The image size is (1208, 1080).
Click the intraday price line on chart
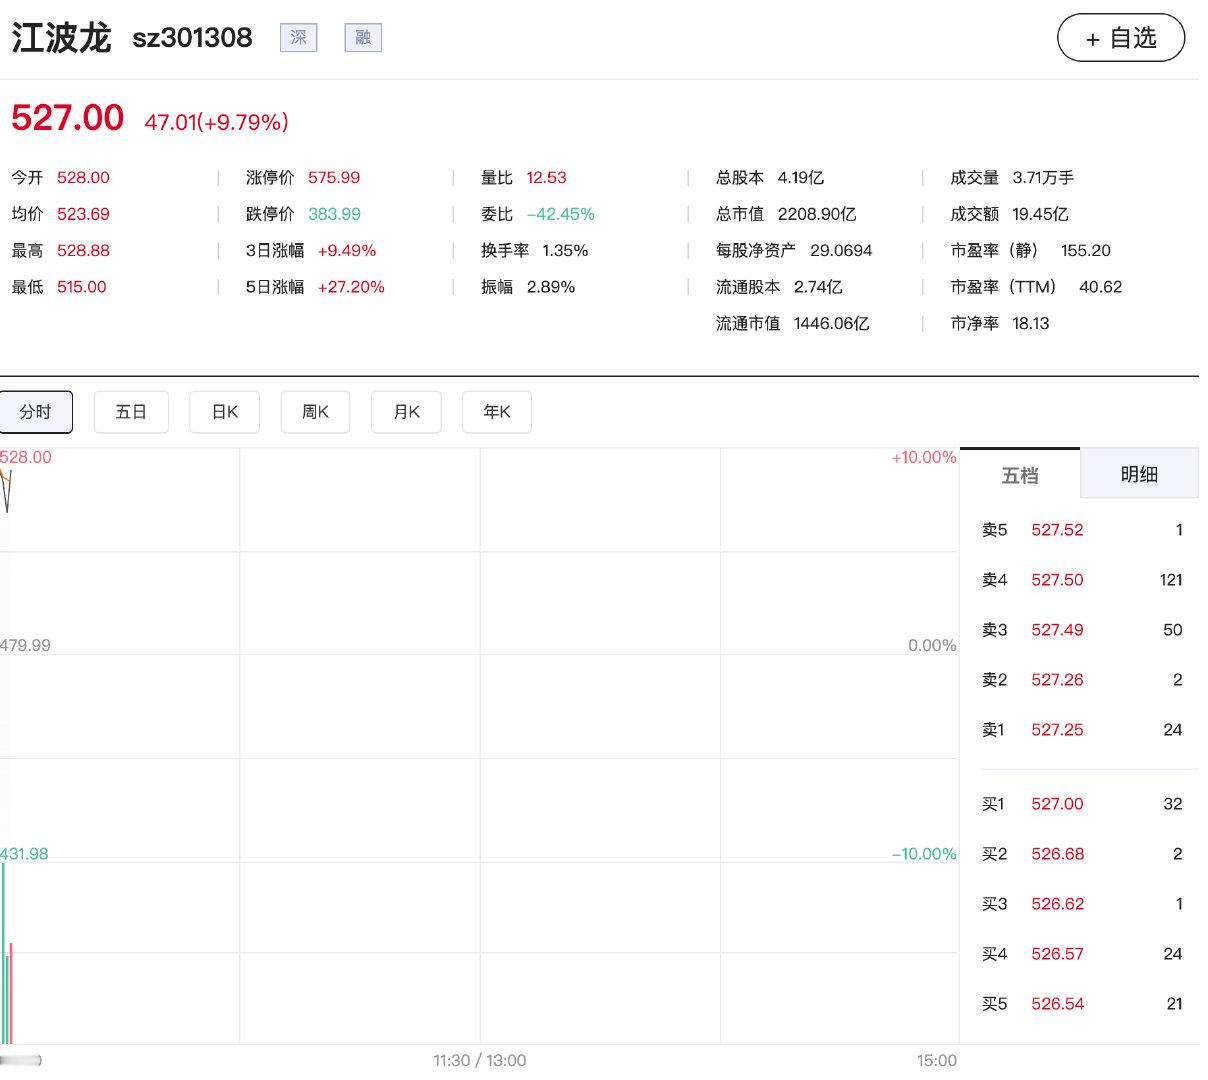(x=6, y=490)
